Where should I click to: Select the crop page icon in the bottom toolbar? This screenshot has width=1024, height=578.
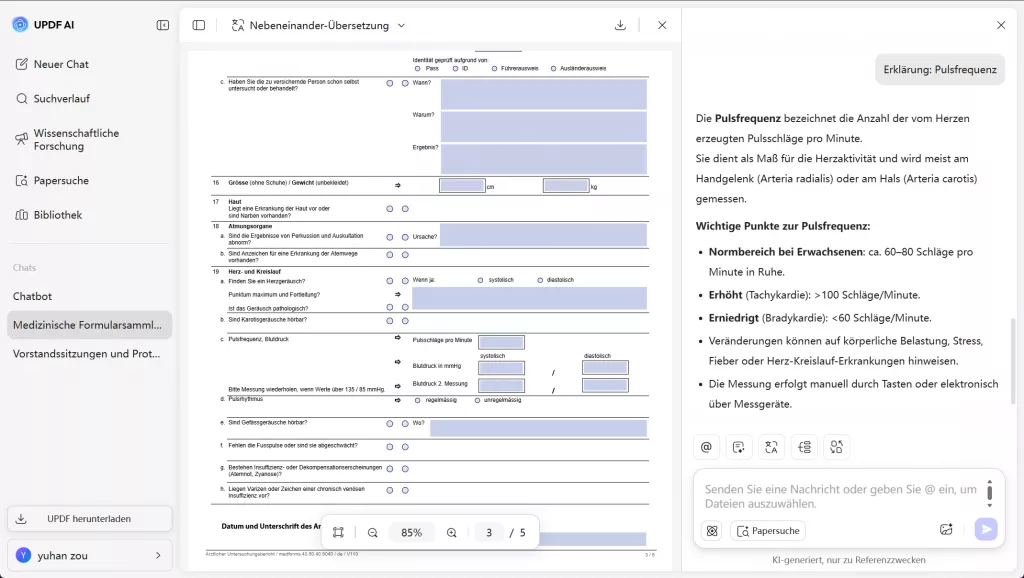coord(340,532)
